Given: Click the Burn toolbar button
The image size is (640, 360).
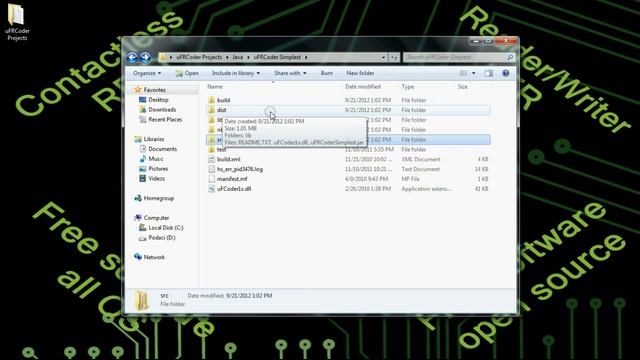Looking at the screenshot, I should coord(327,73).
